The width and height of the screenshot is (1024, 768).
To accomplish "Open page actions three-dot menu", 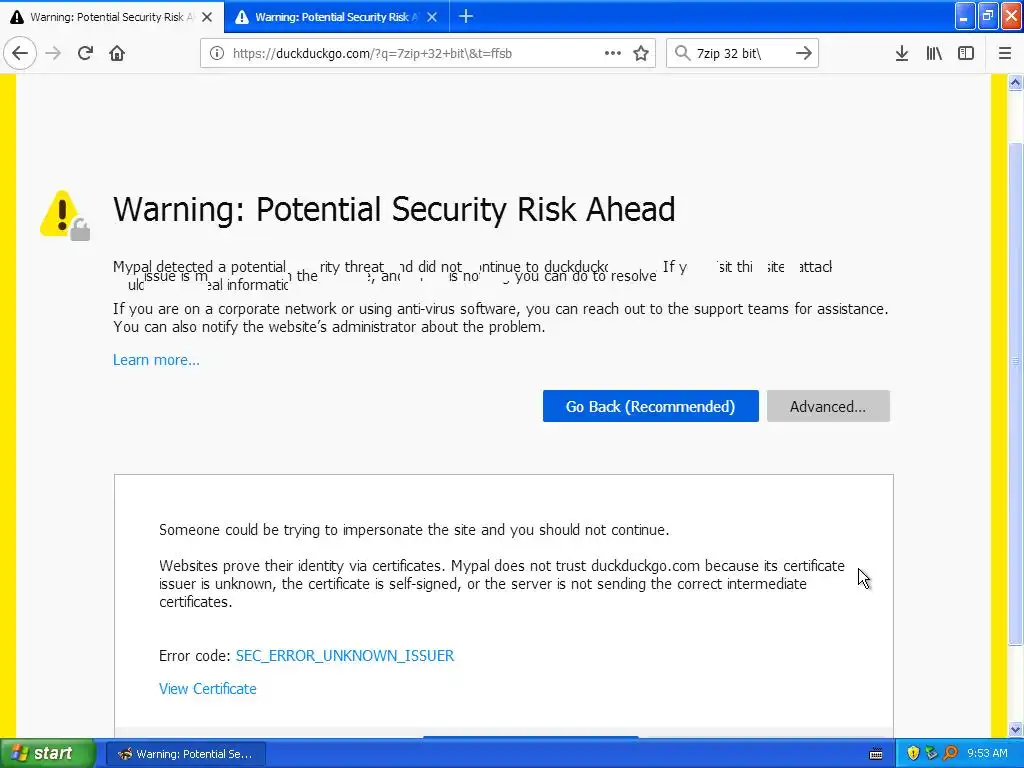I will click(613, 53).
